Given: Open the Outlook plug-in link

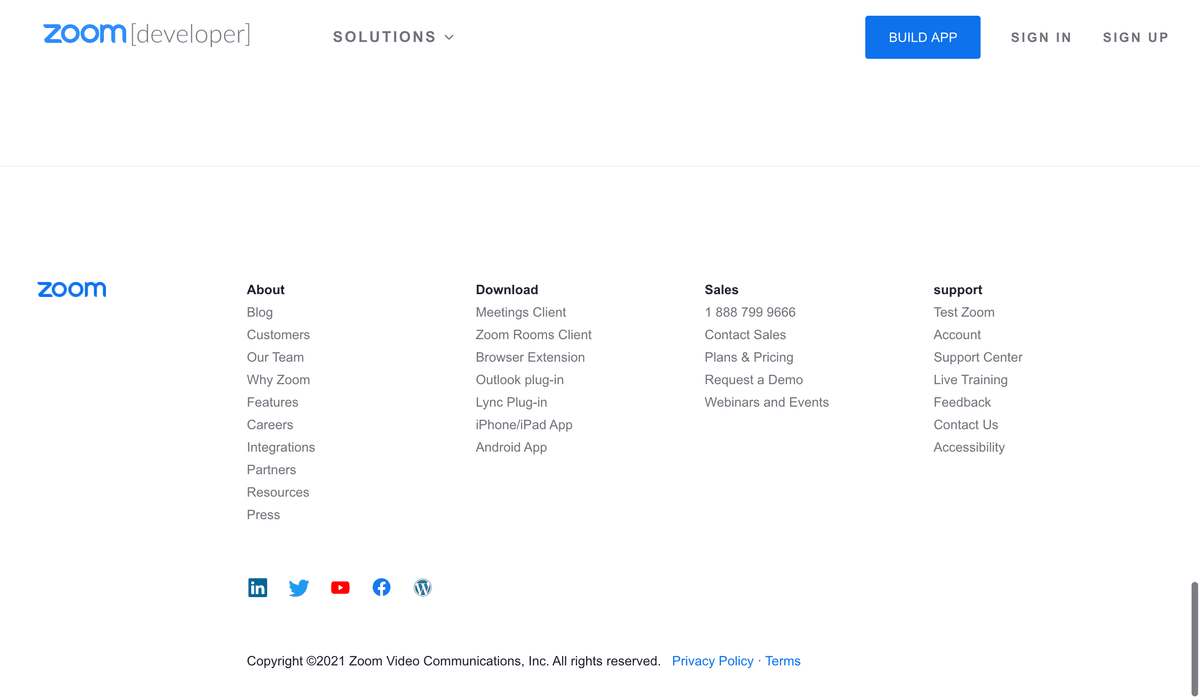Looking at the screenshot, I should click(x=520, y=380).
